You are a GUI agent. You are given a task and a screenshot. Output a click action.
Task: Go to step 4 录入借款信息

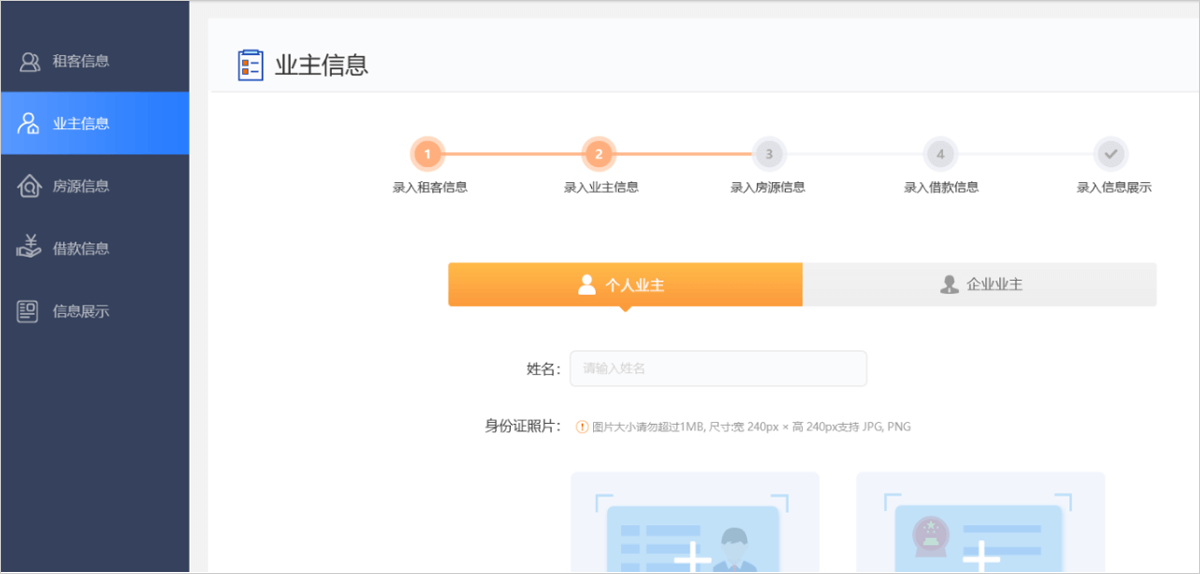940,154
